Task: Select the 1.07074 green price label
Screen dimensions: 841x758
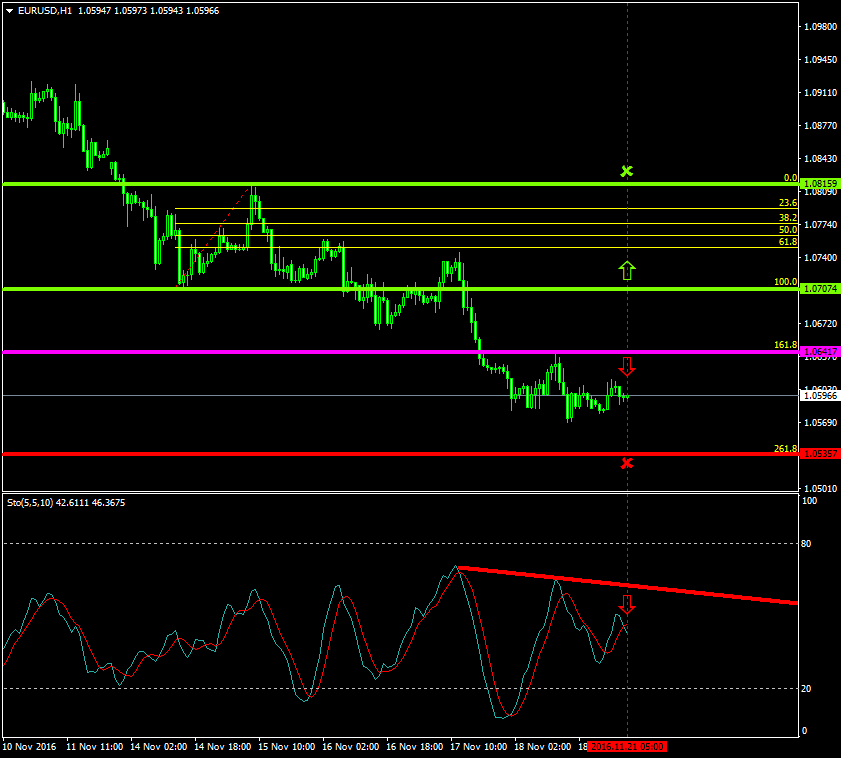Action: pos(820,289)
